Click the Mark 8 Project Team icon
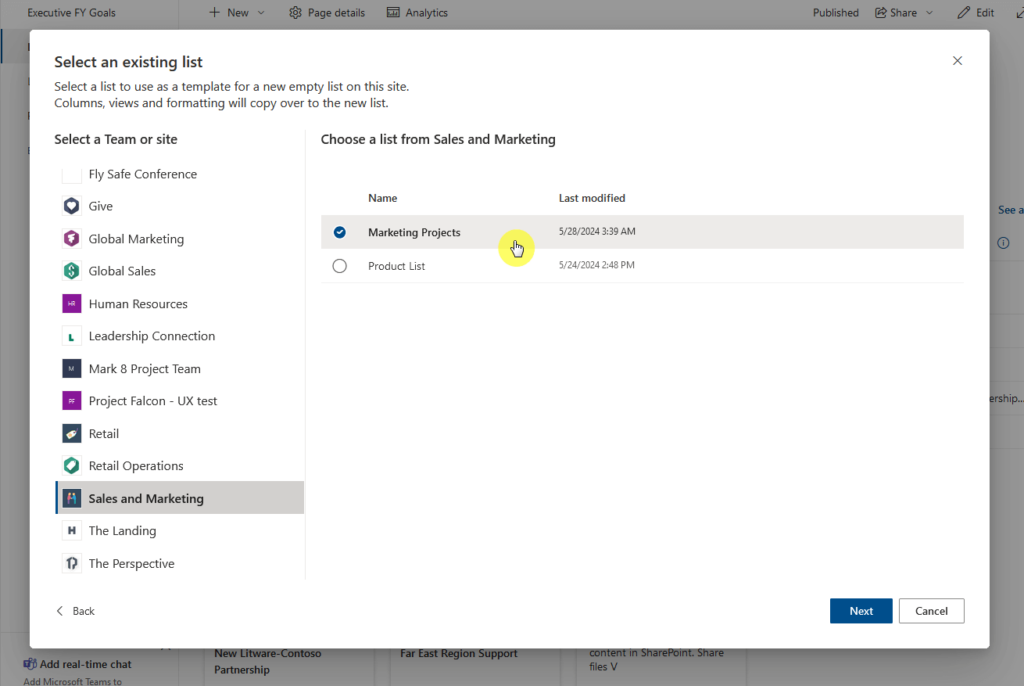The image size is (1024, 686). [71, 368]
